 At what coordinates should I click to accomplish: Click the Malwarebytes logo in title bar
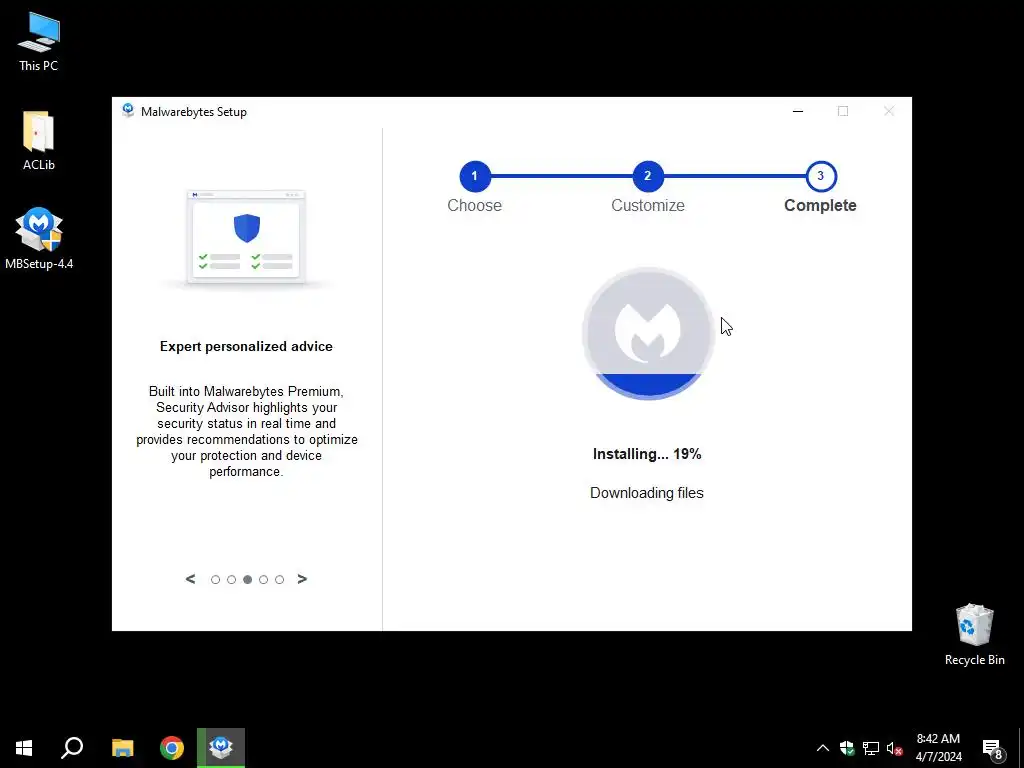pos(128,110)
